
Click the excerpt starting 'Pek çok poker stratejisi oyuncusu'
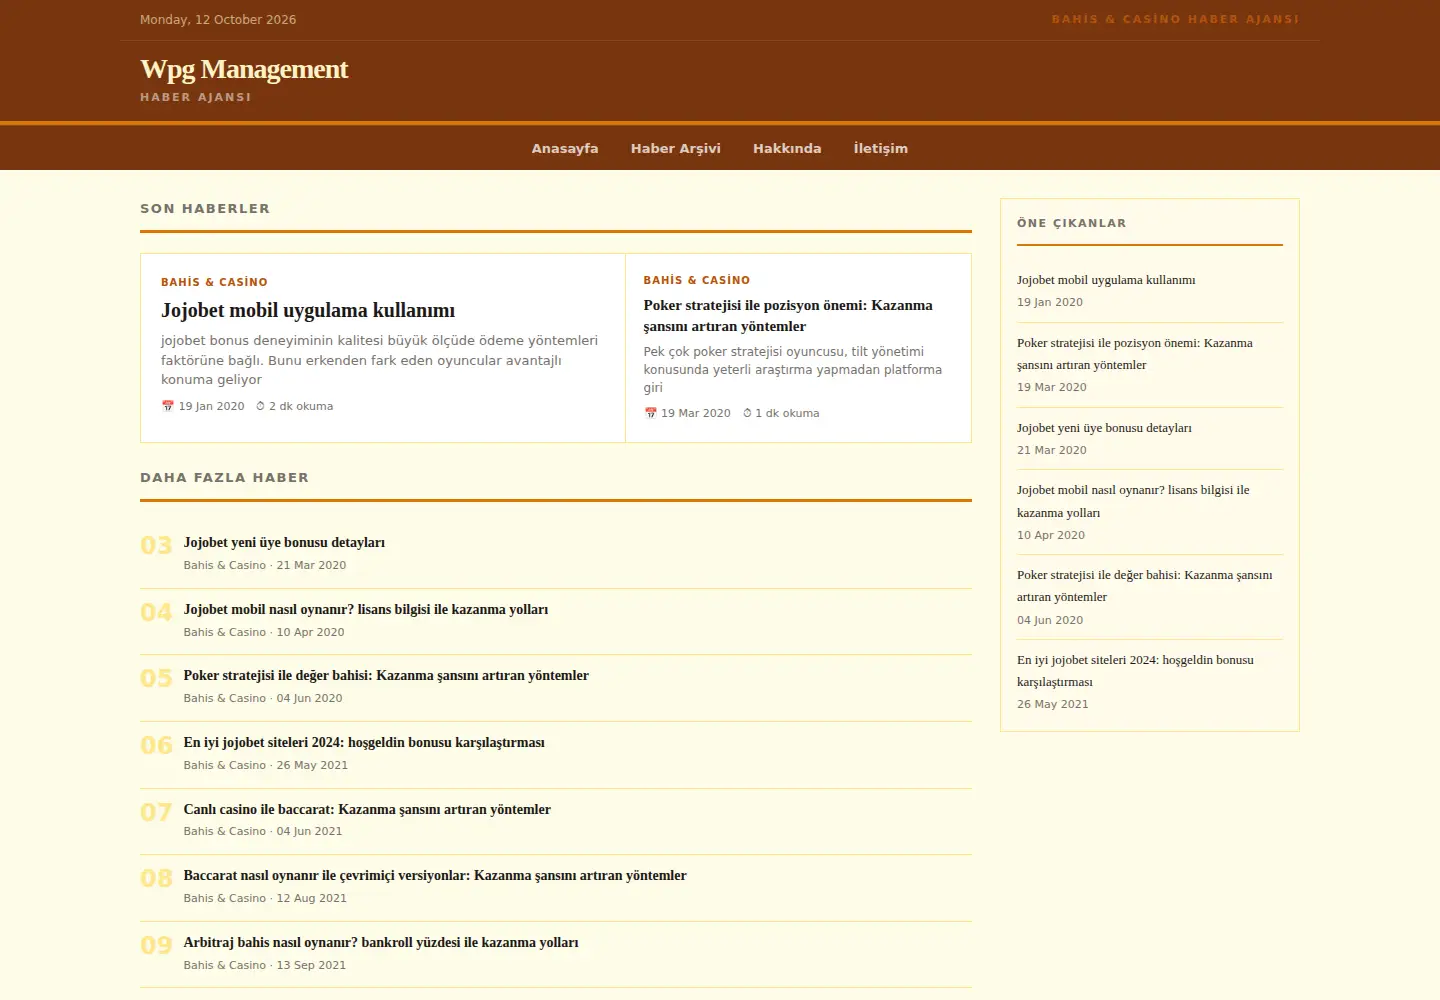tap(793, 369)
